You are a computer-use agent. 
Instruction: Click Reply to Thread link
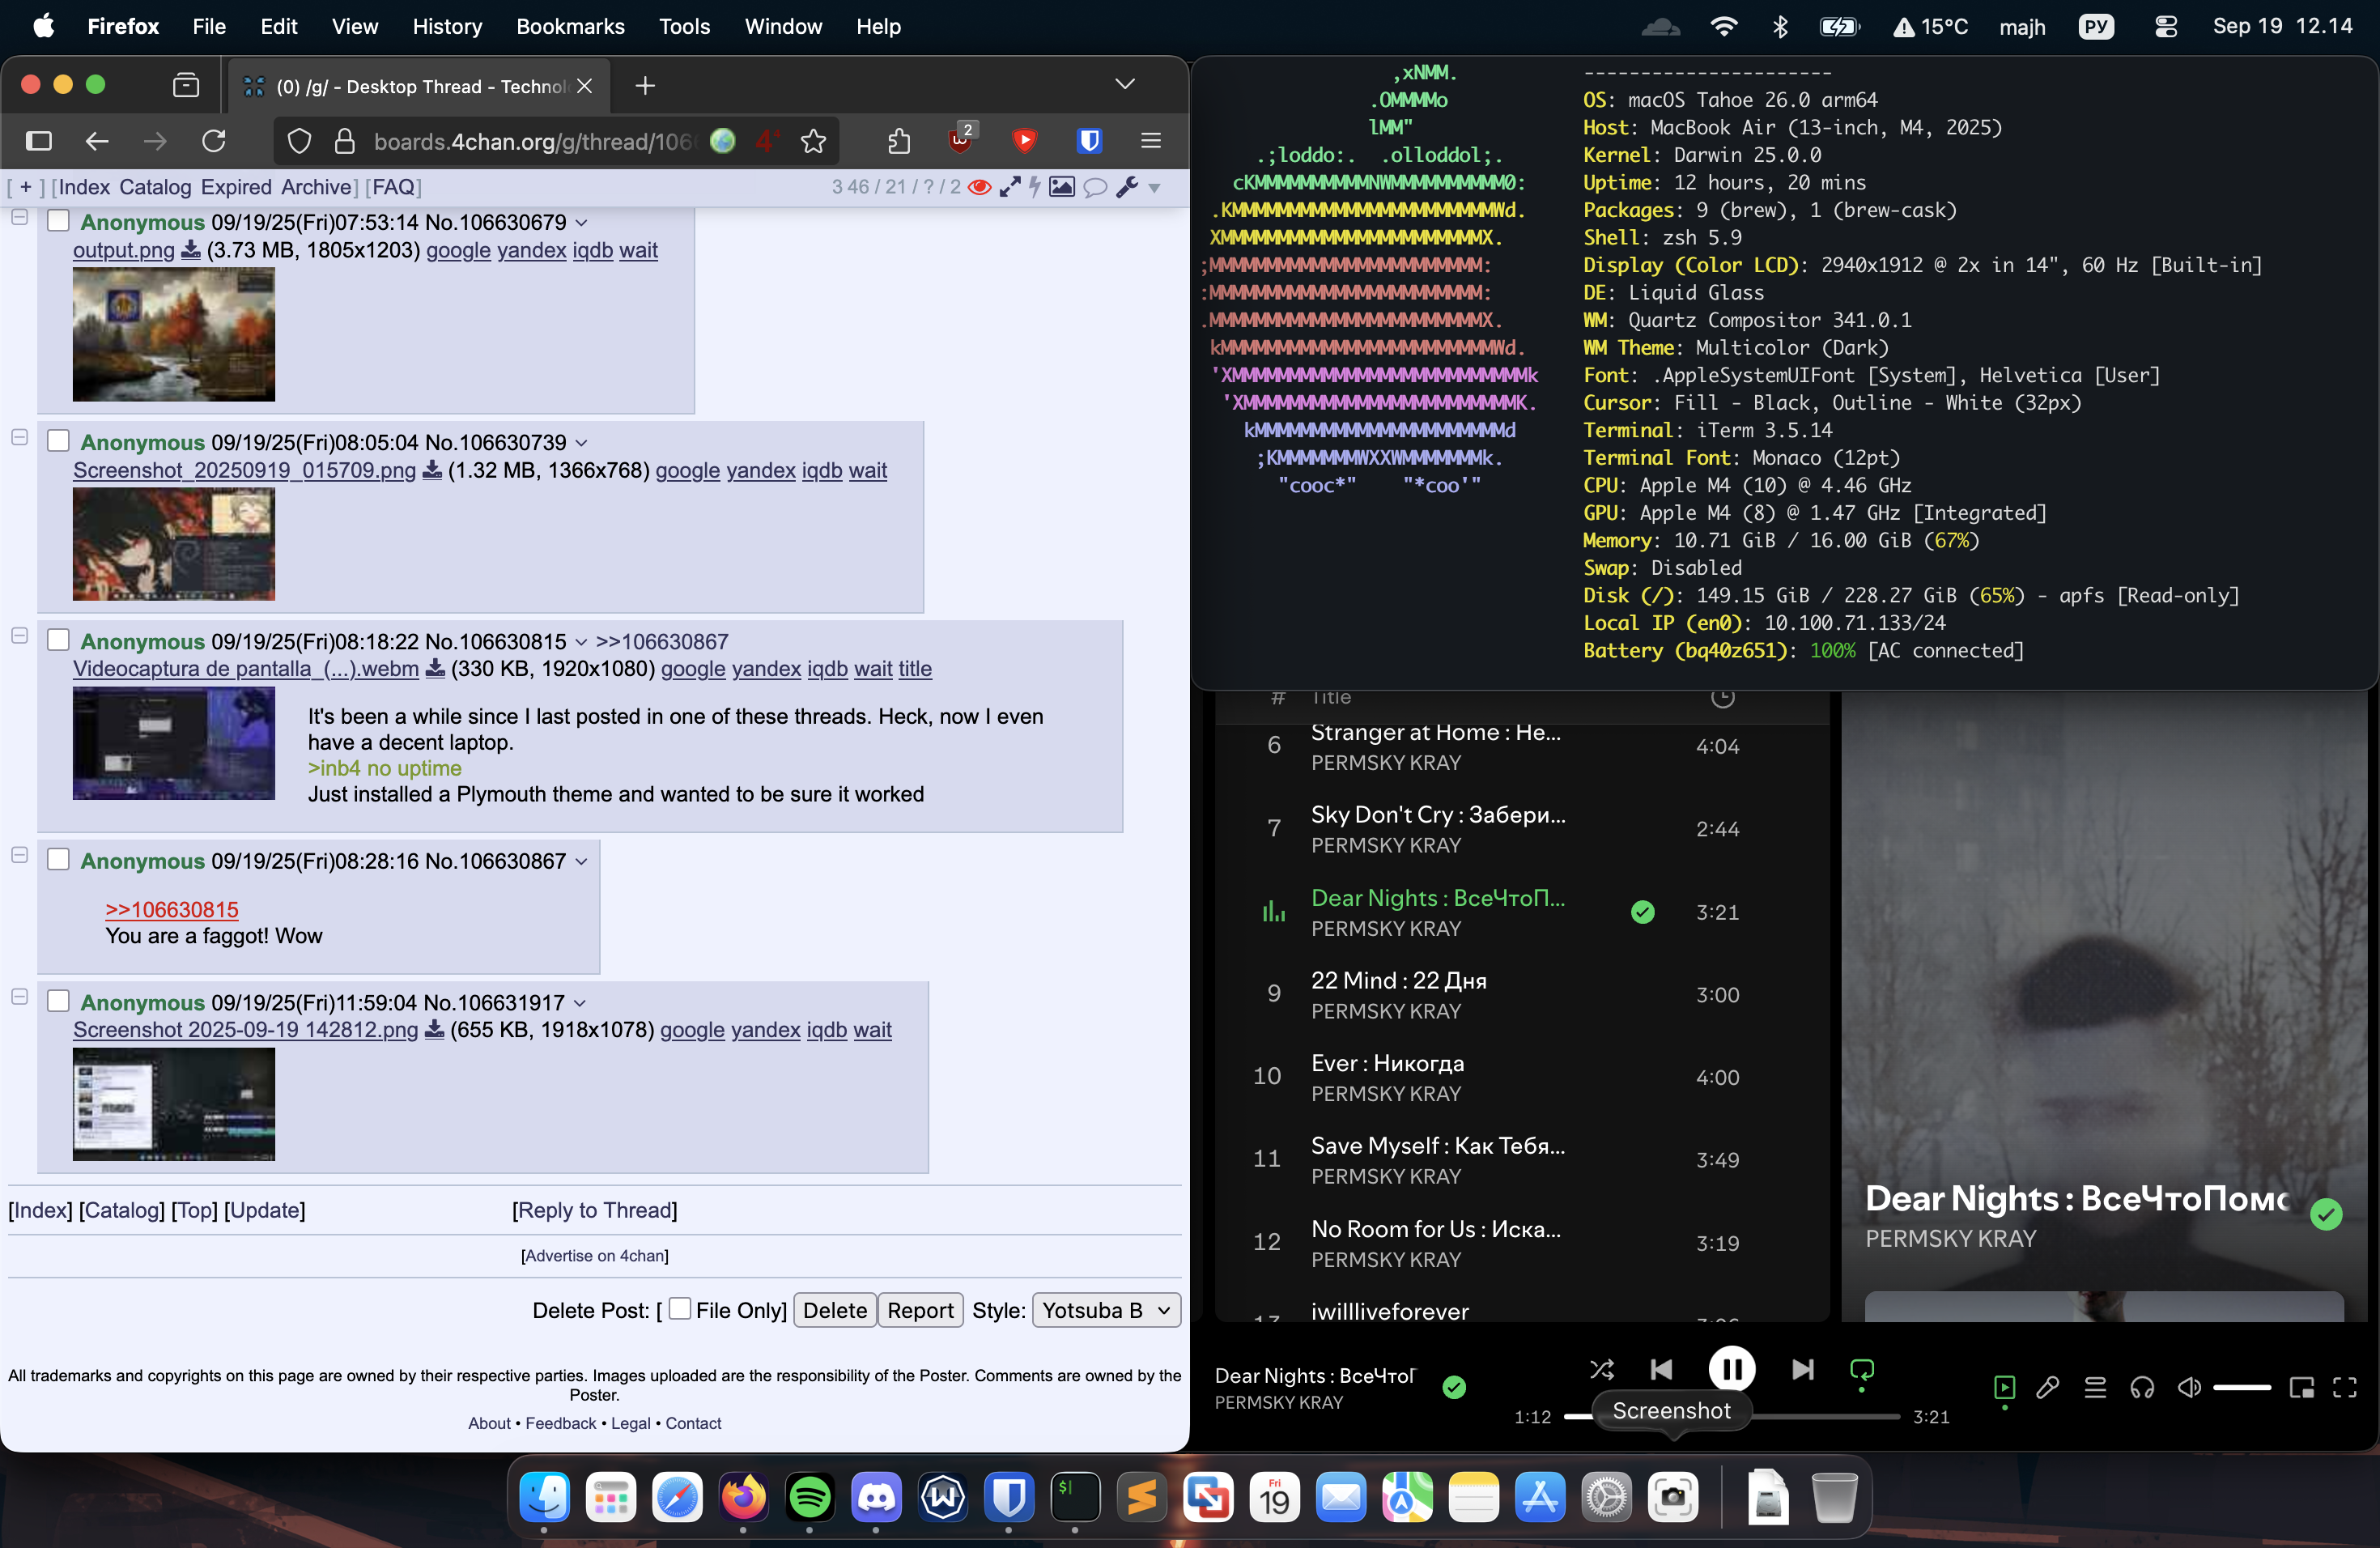(x=595, y=1210)
